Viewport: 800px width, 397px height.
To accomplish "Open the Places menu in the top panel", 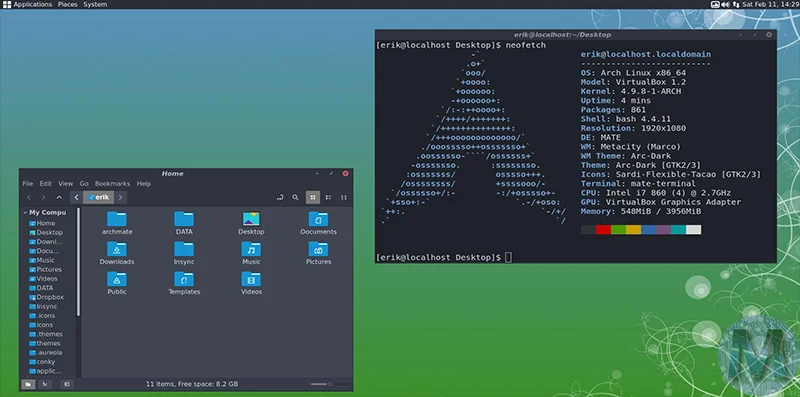I will (x=67, y=5).
